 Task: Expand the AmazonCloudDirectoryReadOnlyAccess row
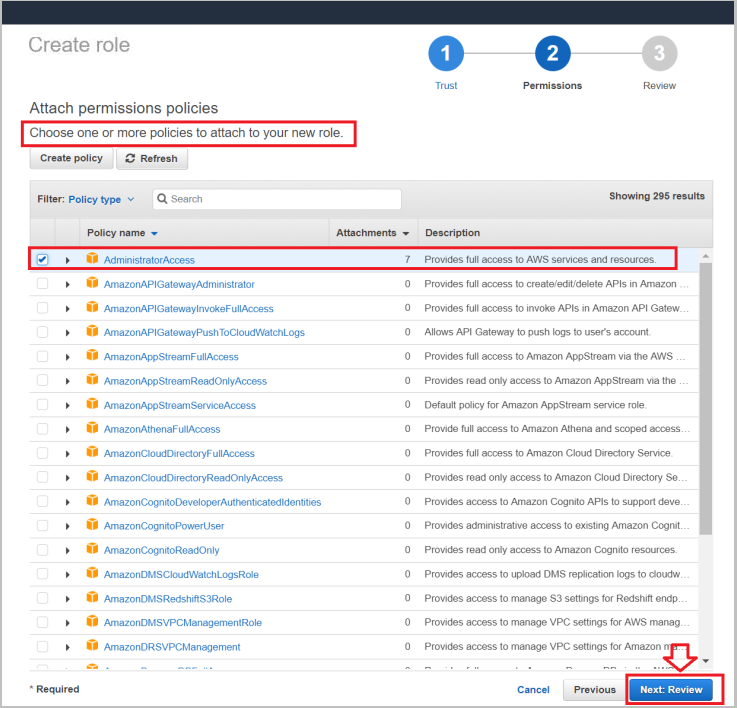(68, 478)
